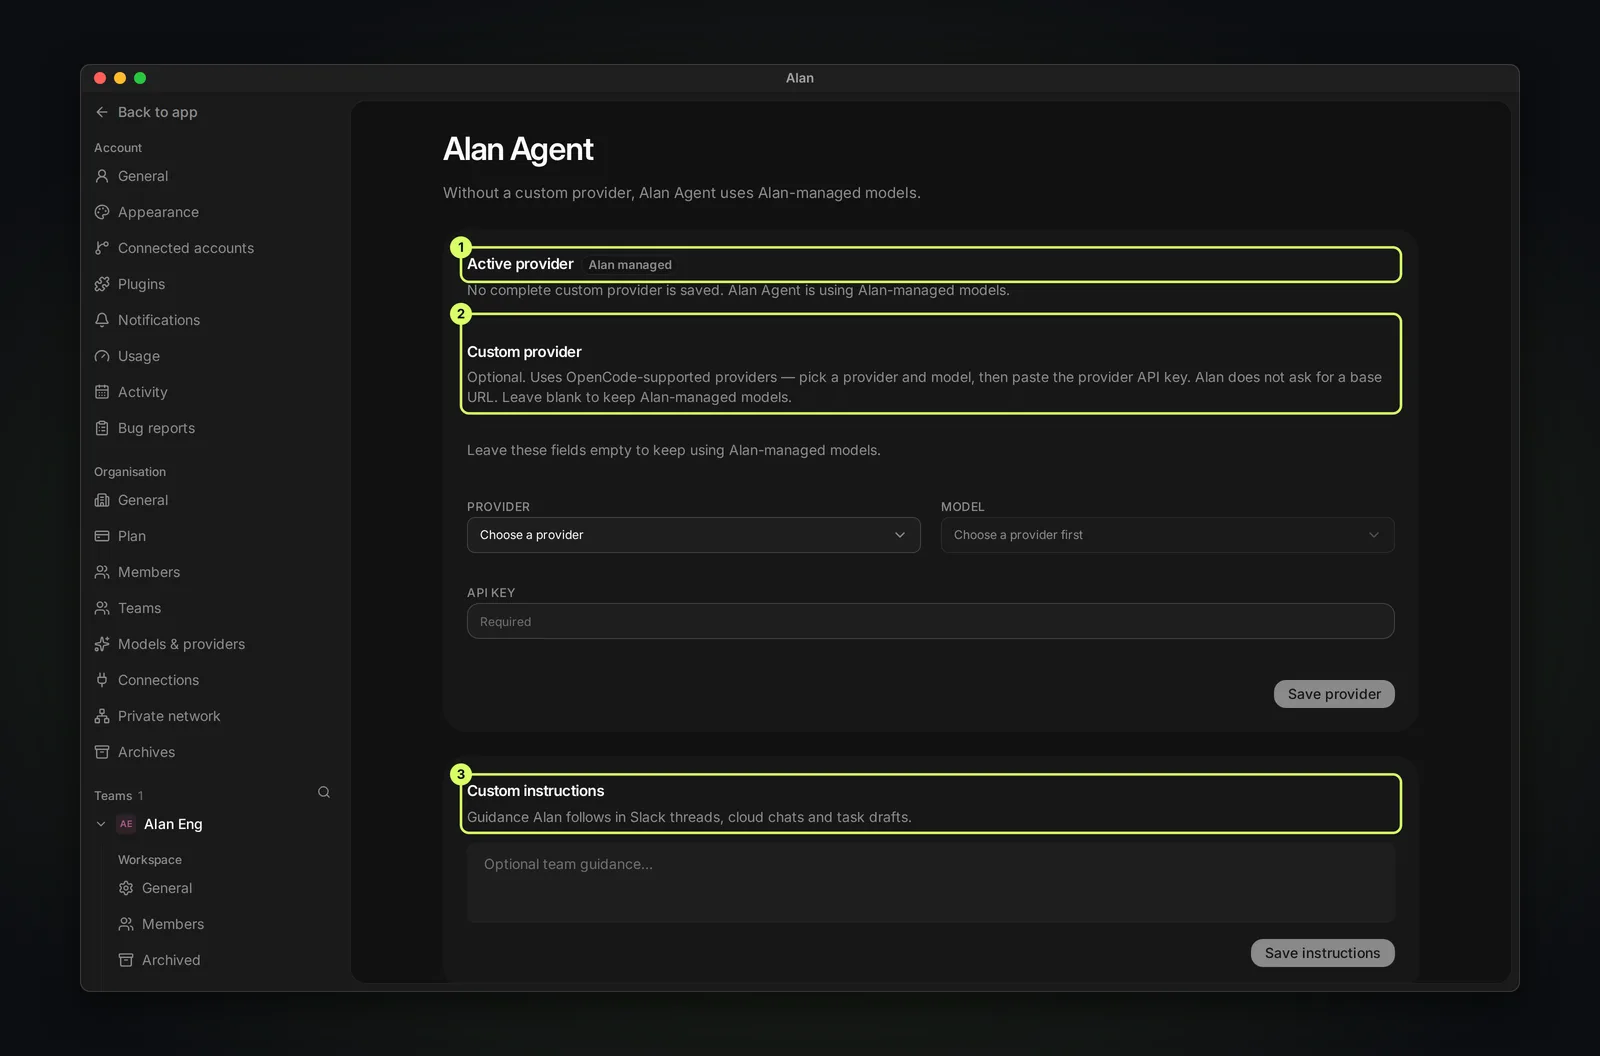
Task: Open the Usage page
Action: (139, 356)
